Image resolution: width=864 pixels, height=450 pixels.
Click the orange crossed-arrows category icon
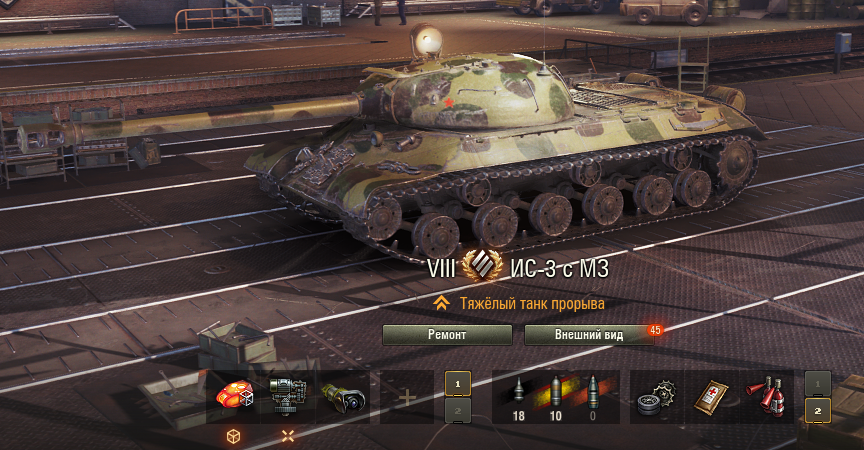tap(288, 437)
